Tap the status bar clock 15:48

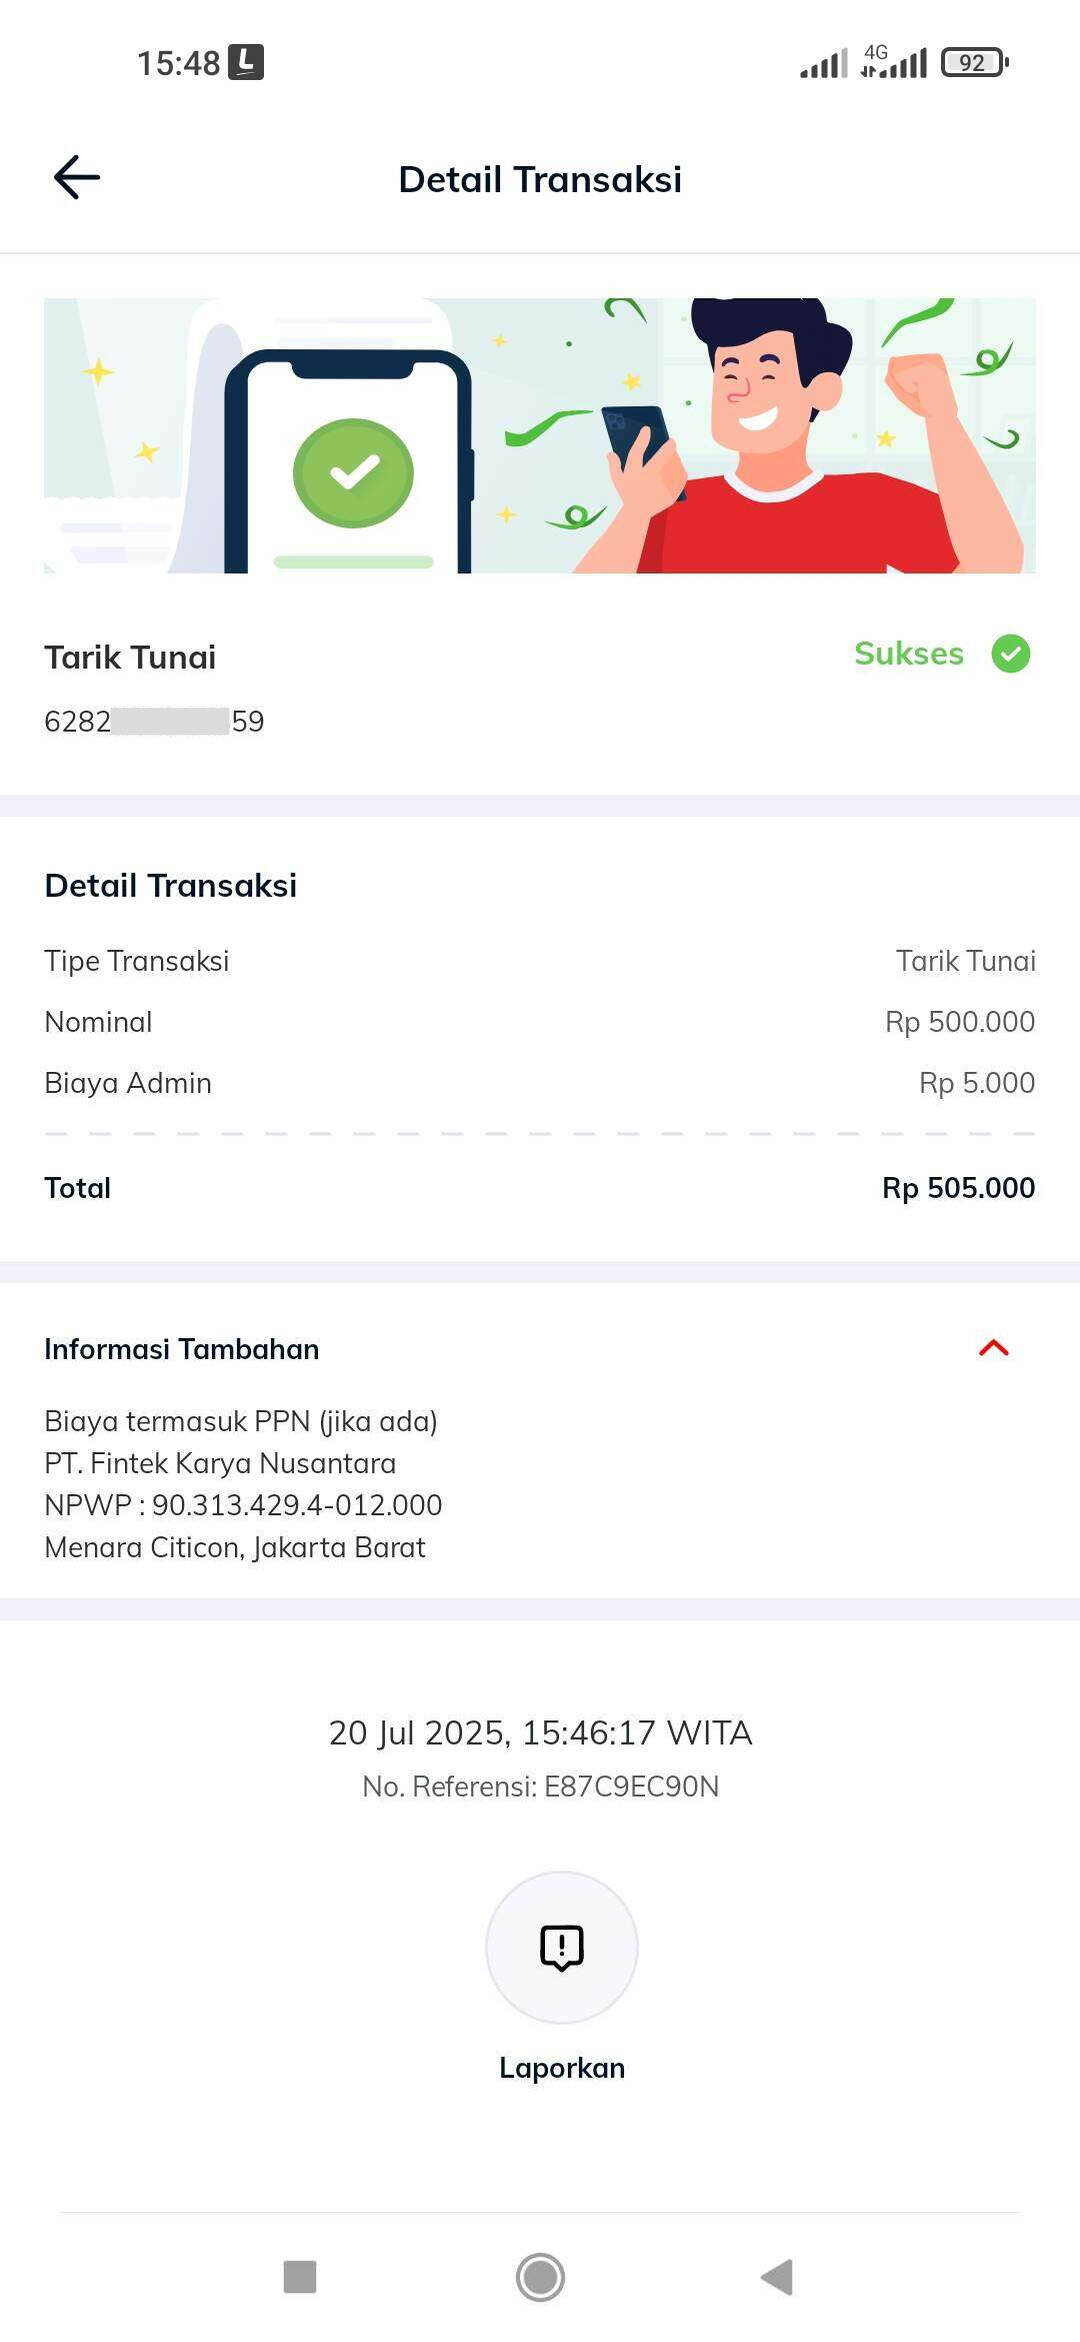tap(178, 63)
